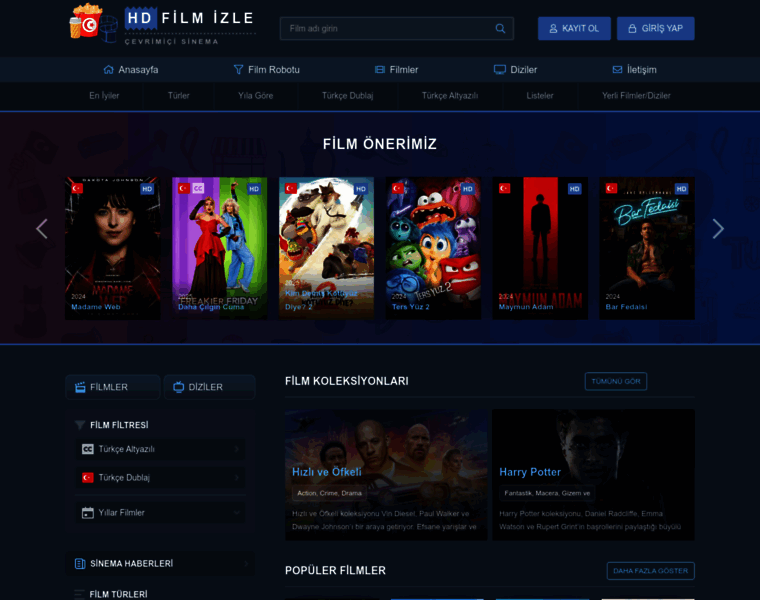Click the TÜMÜNÜ GÖR button
760x600 pixels.
pyautogui.click(x=616, y=381)
